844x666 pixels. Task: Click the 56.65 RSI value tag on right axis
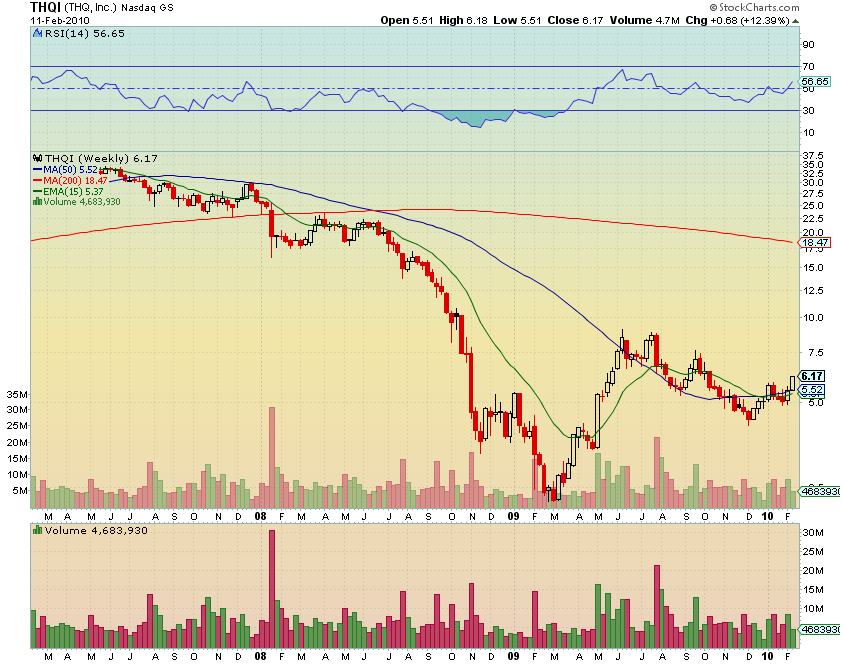tap(815, 81)
